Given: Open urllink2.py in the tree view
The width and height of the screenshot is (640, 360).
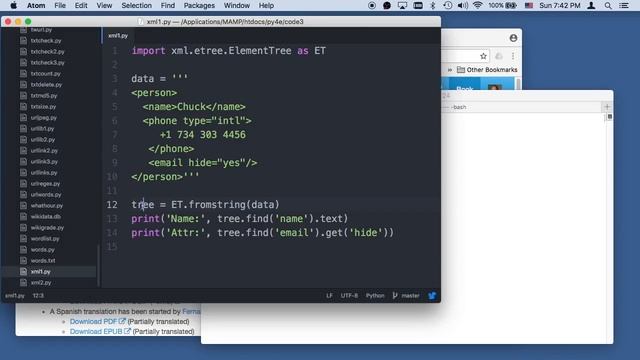Looking at the screenshot, I should 44,151.
